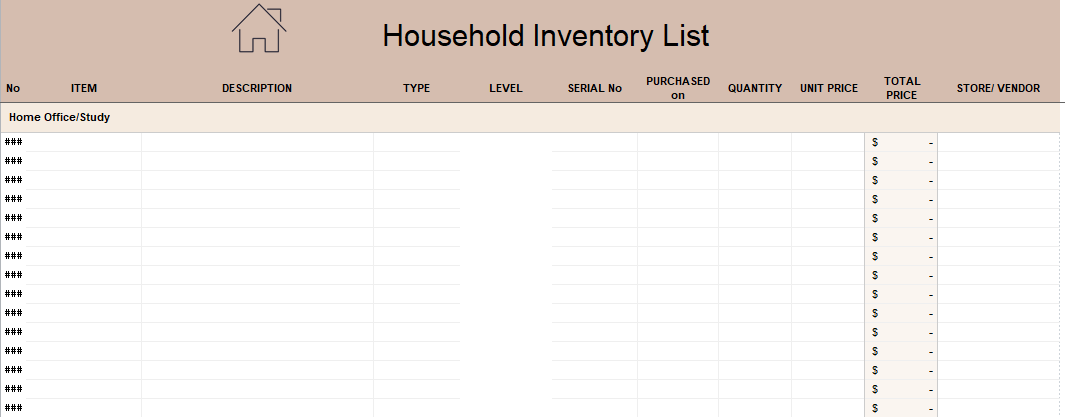Select the TOTAL PRICE column header
Viewport: 1065px width, 417px height.
tap(902, 88)
